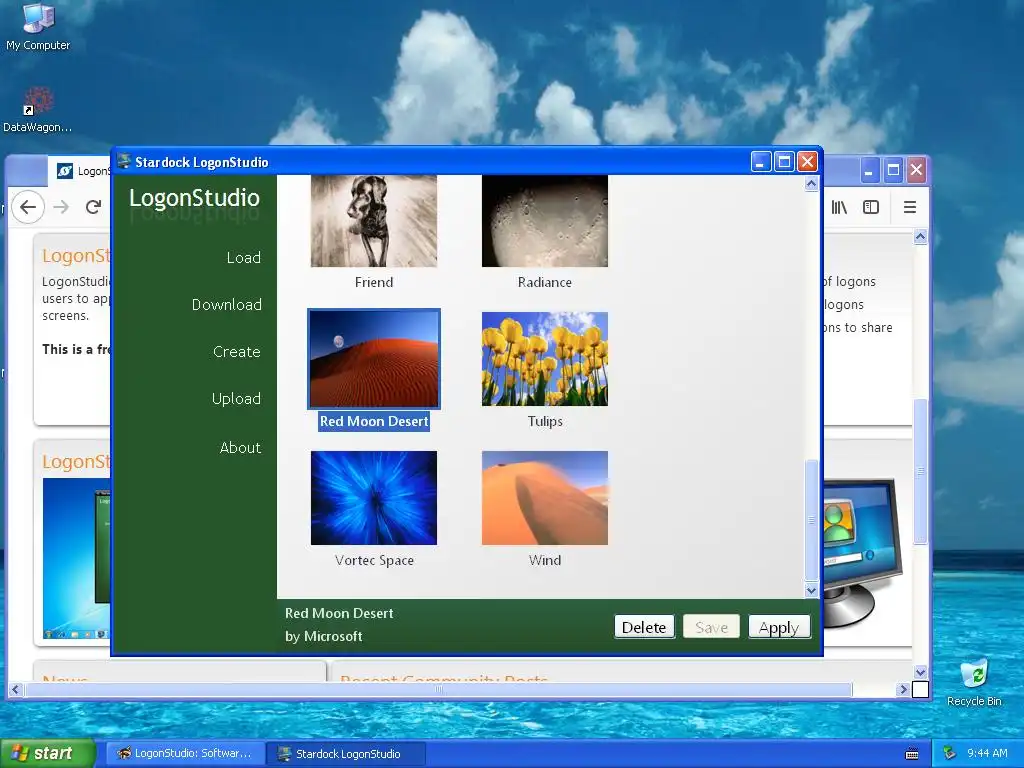The width and height of the screenshot is (1024, 768).
Task: Click the Delete button
Action: coord(644,627)
